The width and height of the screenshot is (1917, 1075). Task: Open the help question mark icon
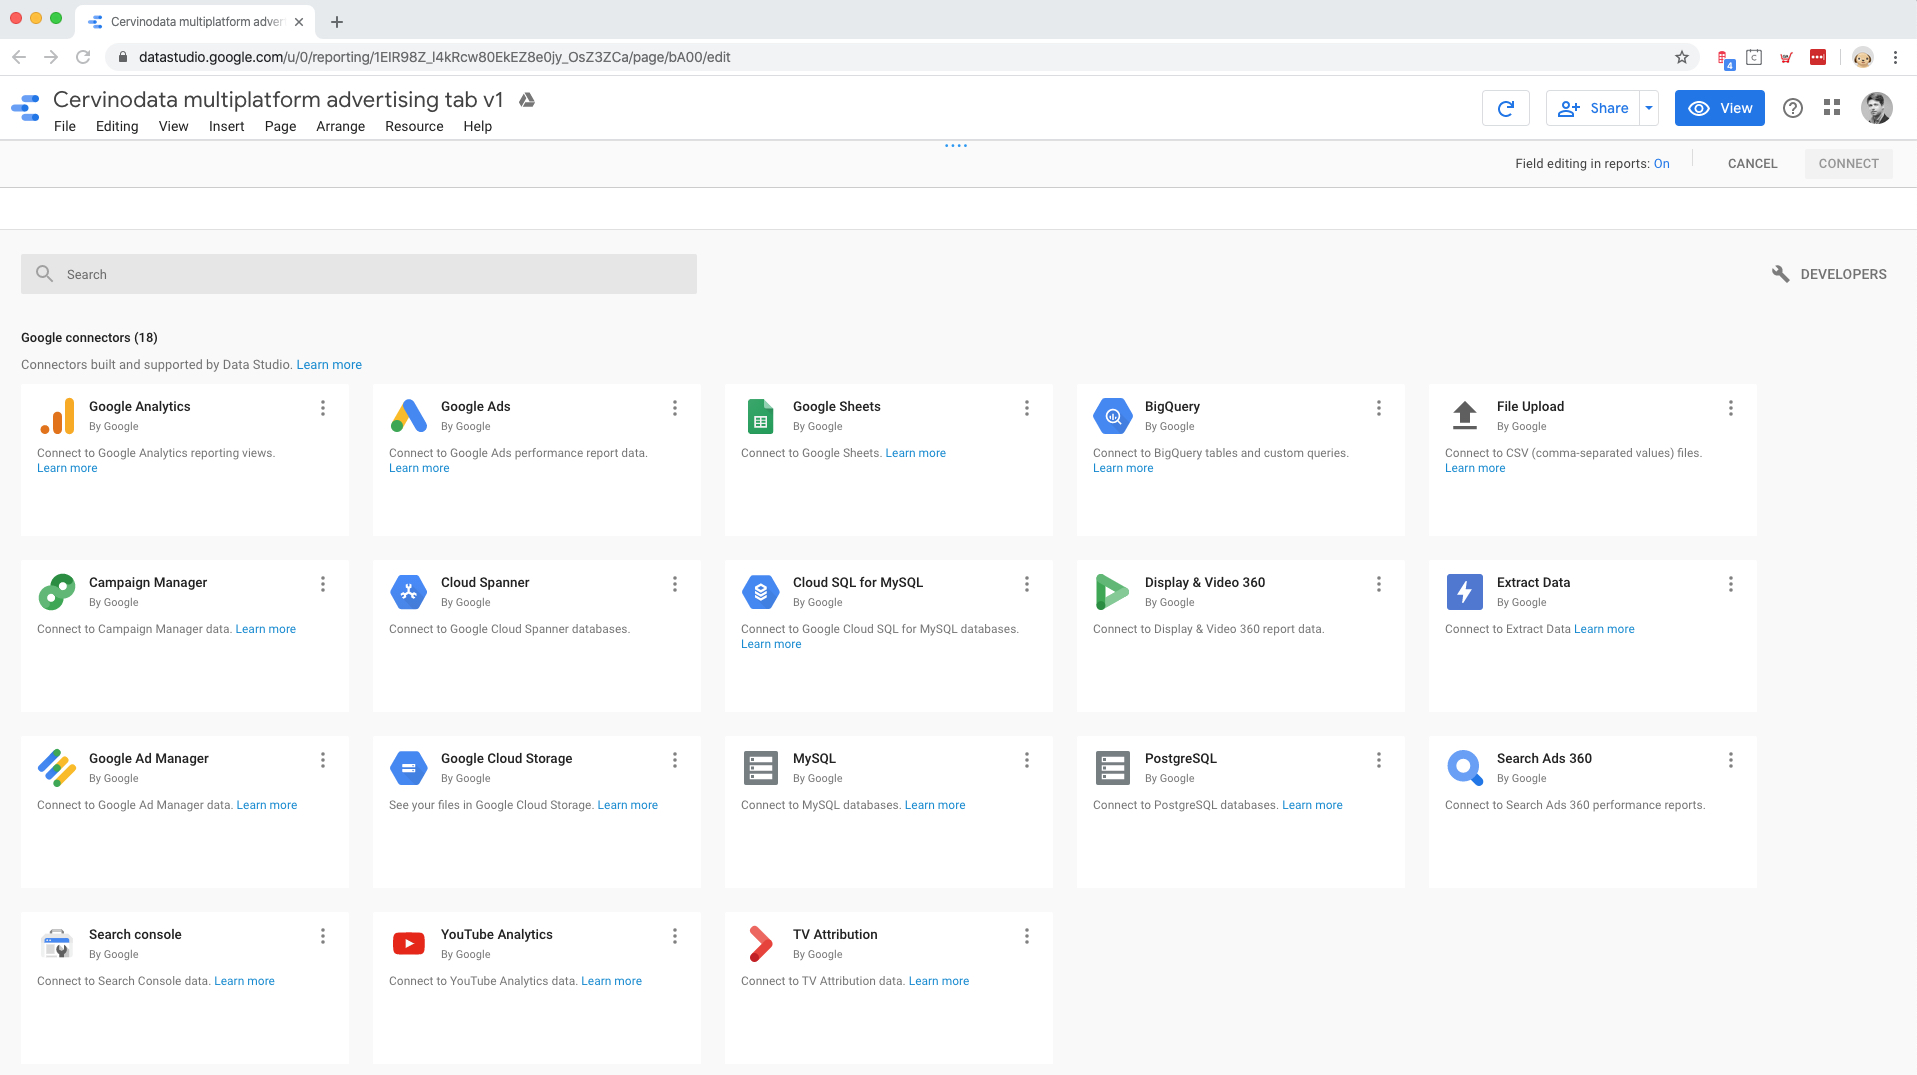[1793, 108]
